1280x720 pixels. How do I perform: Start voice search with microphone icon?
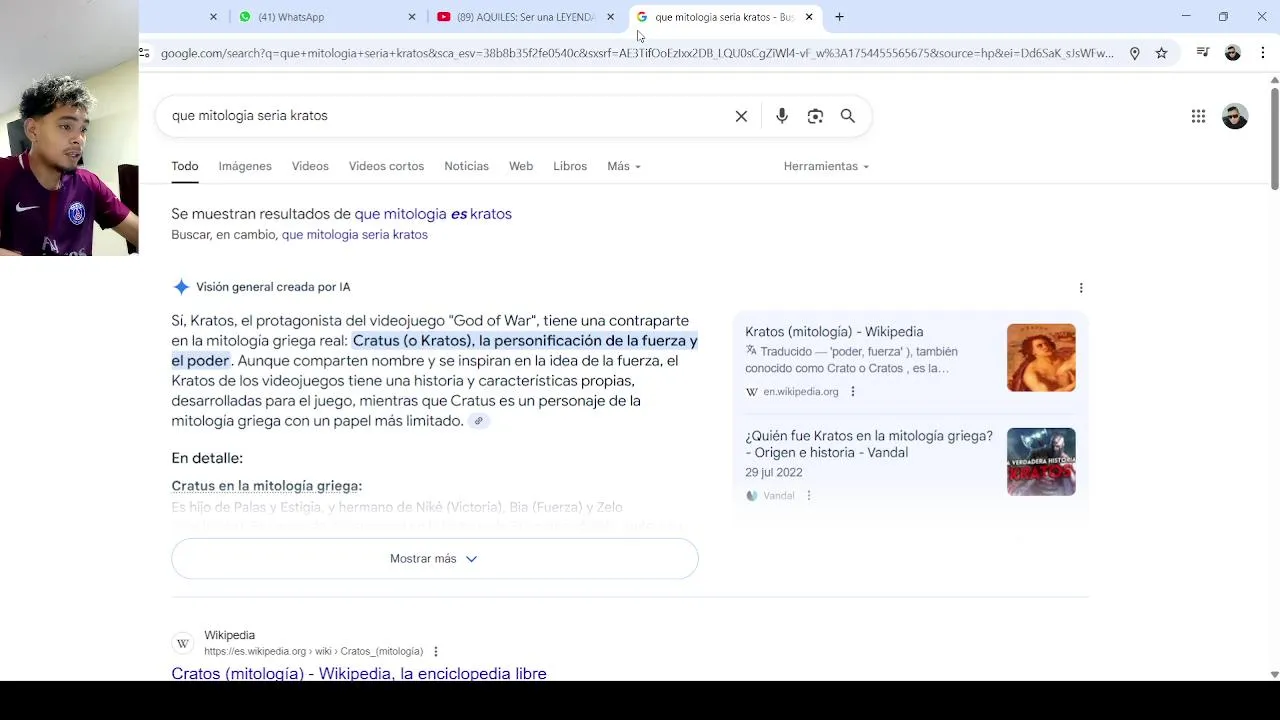(782, 116)
